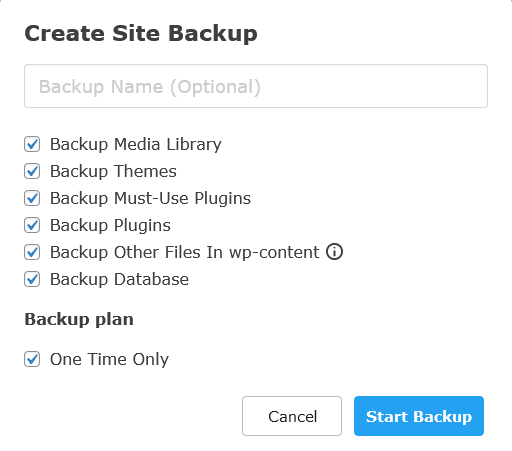Focus the Backup Name (Optional) field

[x=256, y=86]
